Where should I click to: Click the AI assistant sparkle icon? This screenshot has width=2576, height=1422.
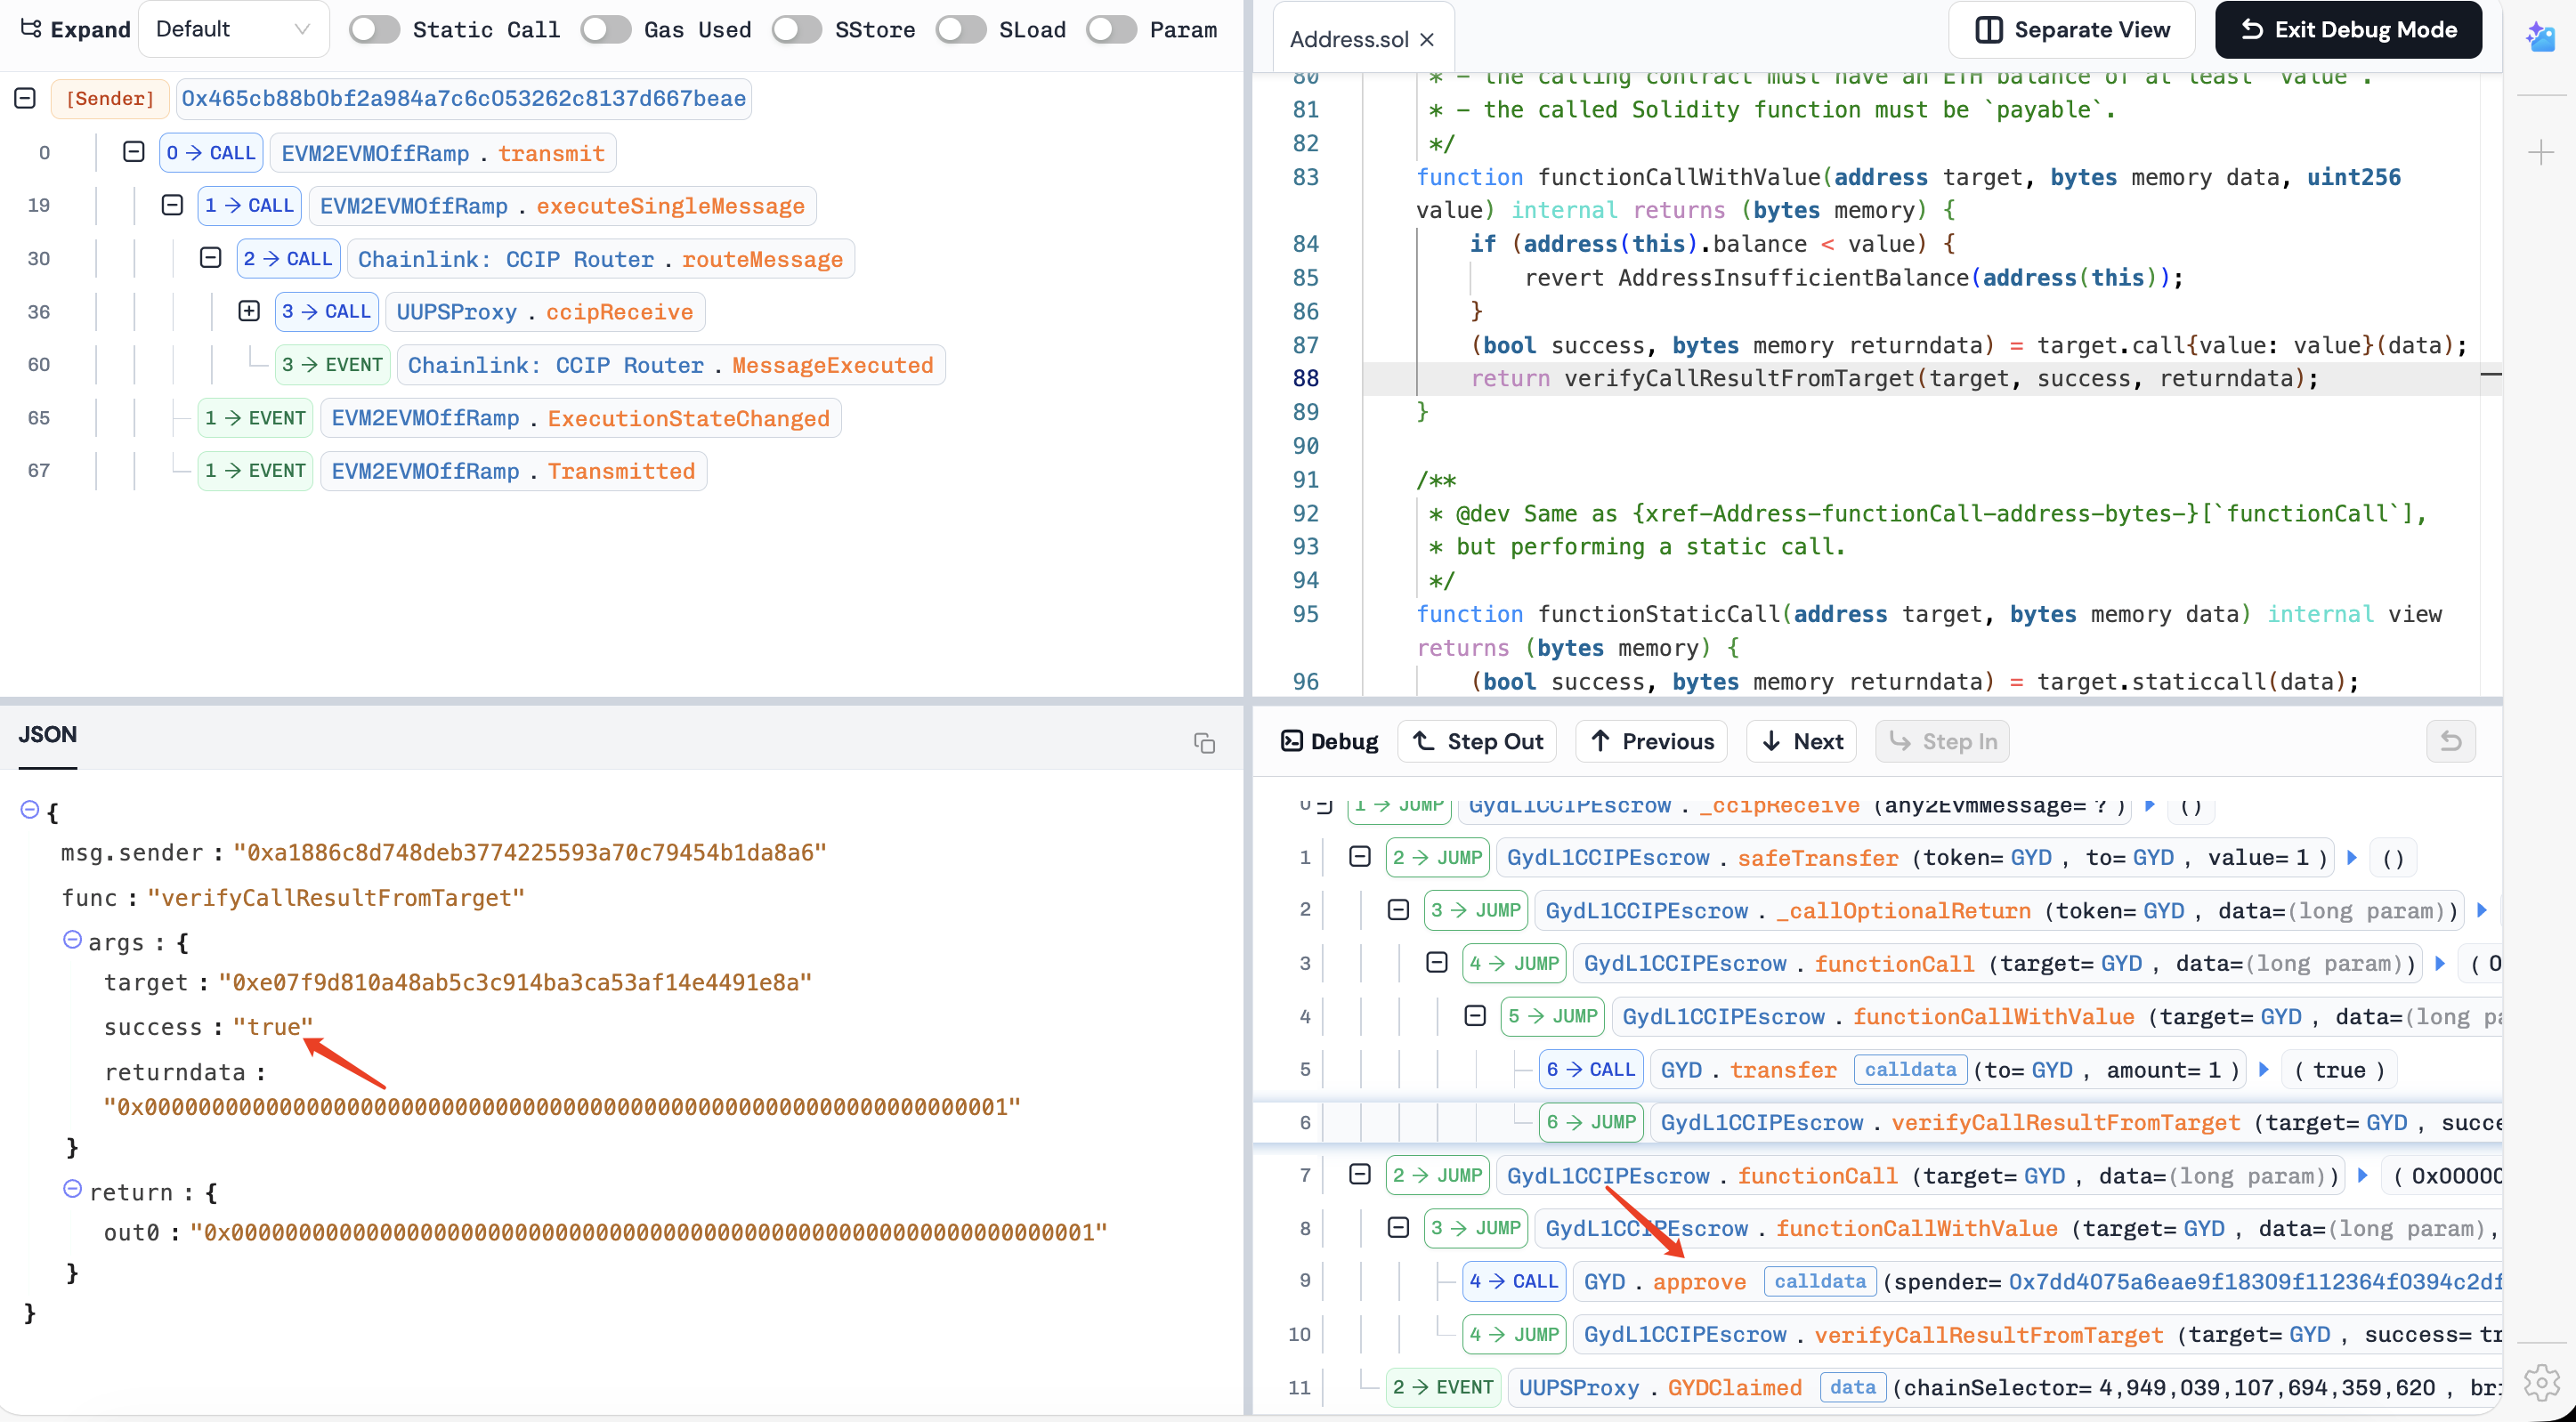coord(2540,37)
